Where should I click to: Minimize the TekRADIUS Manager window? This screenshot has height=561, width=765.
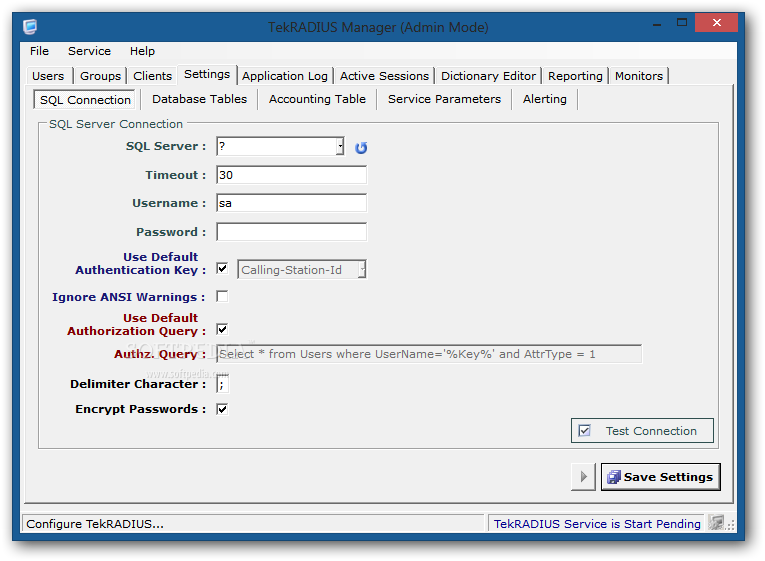click(x=657, y=23)
